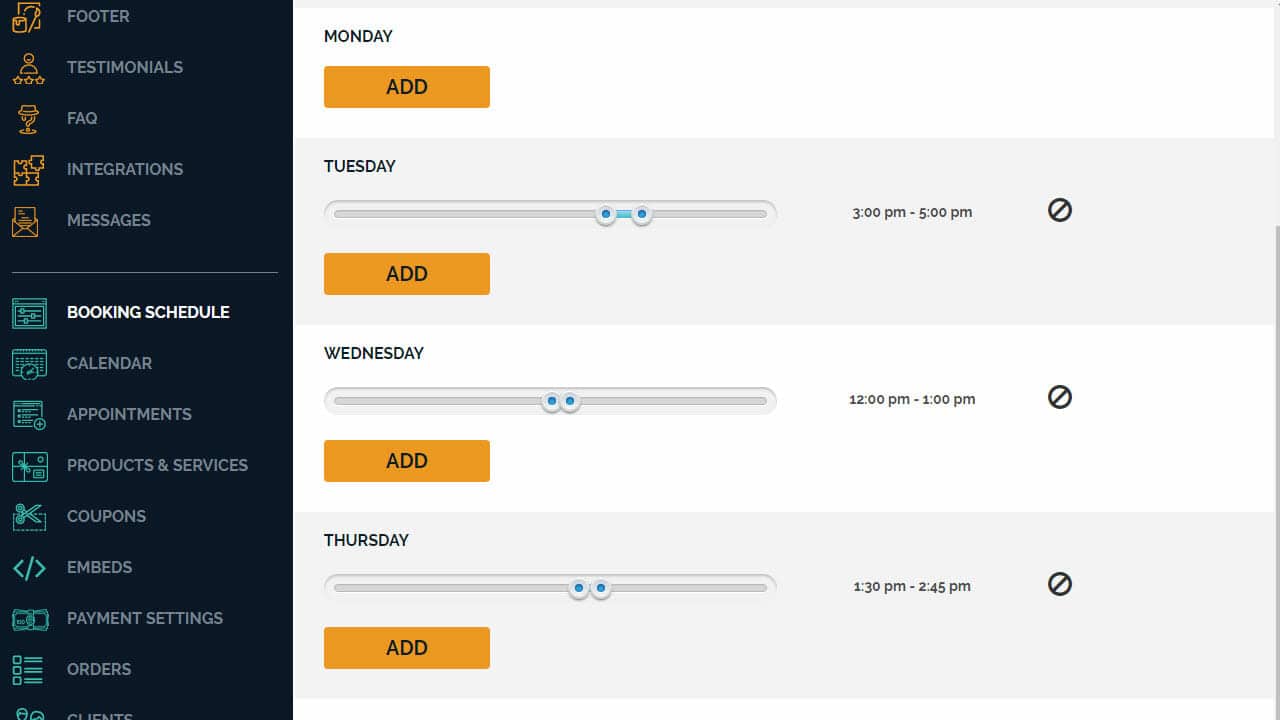Open Appointments using its list icon
The width and height of the screenshot is (1280, 720).
29,414
